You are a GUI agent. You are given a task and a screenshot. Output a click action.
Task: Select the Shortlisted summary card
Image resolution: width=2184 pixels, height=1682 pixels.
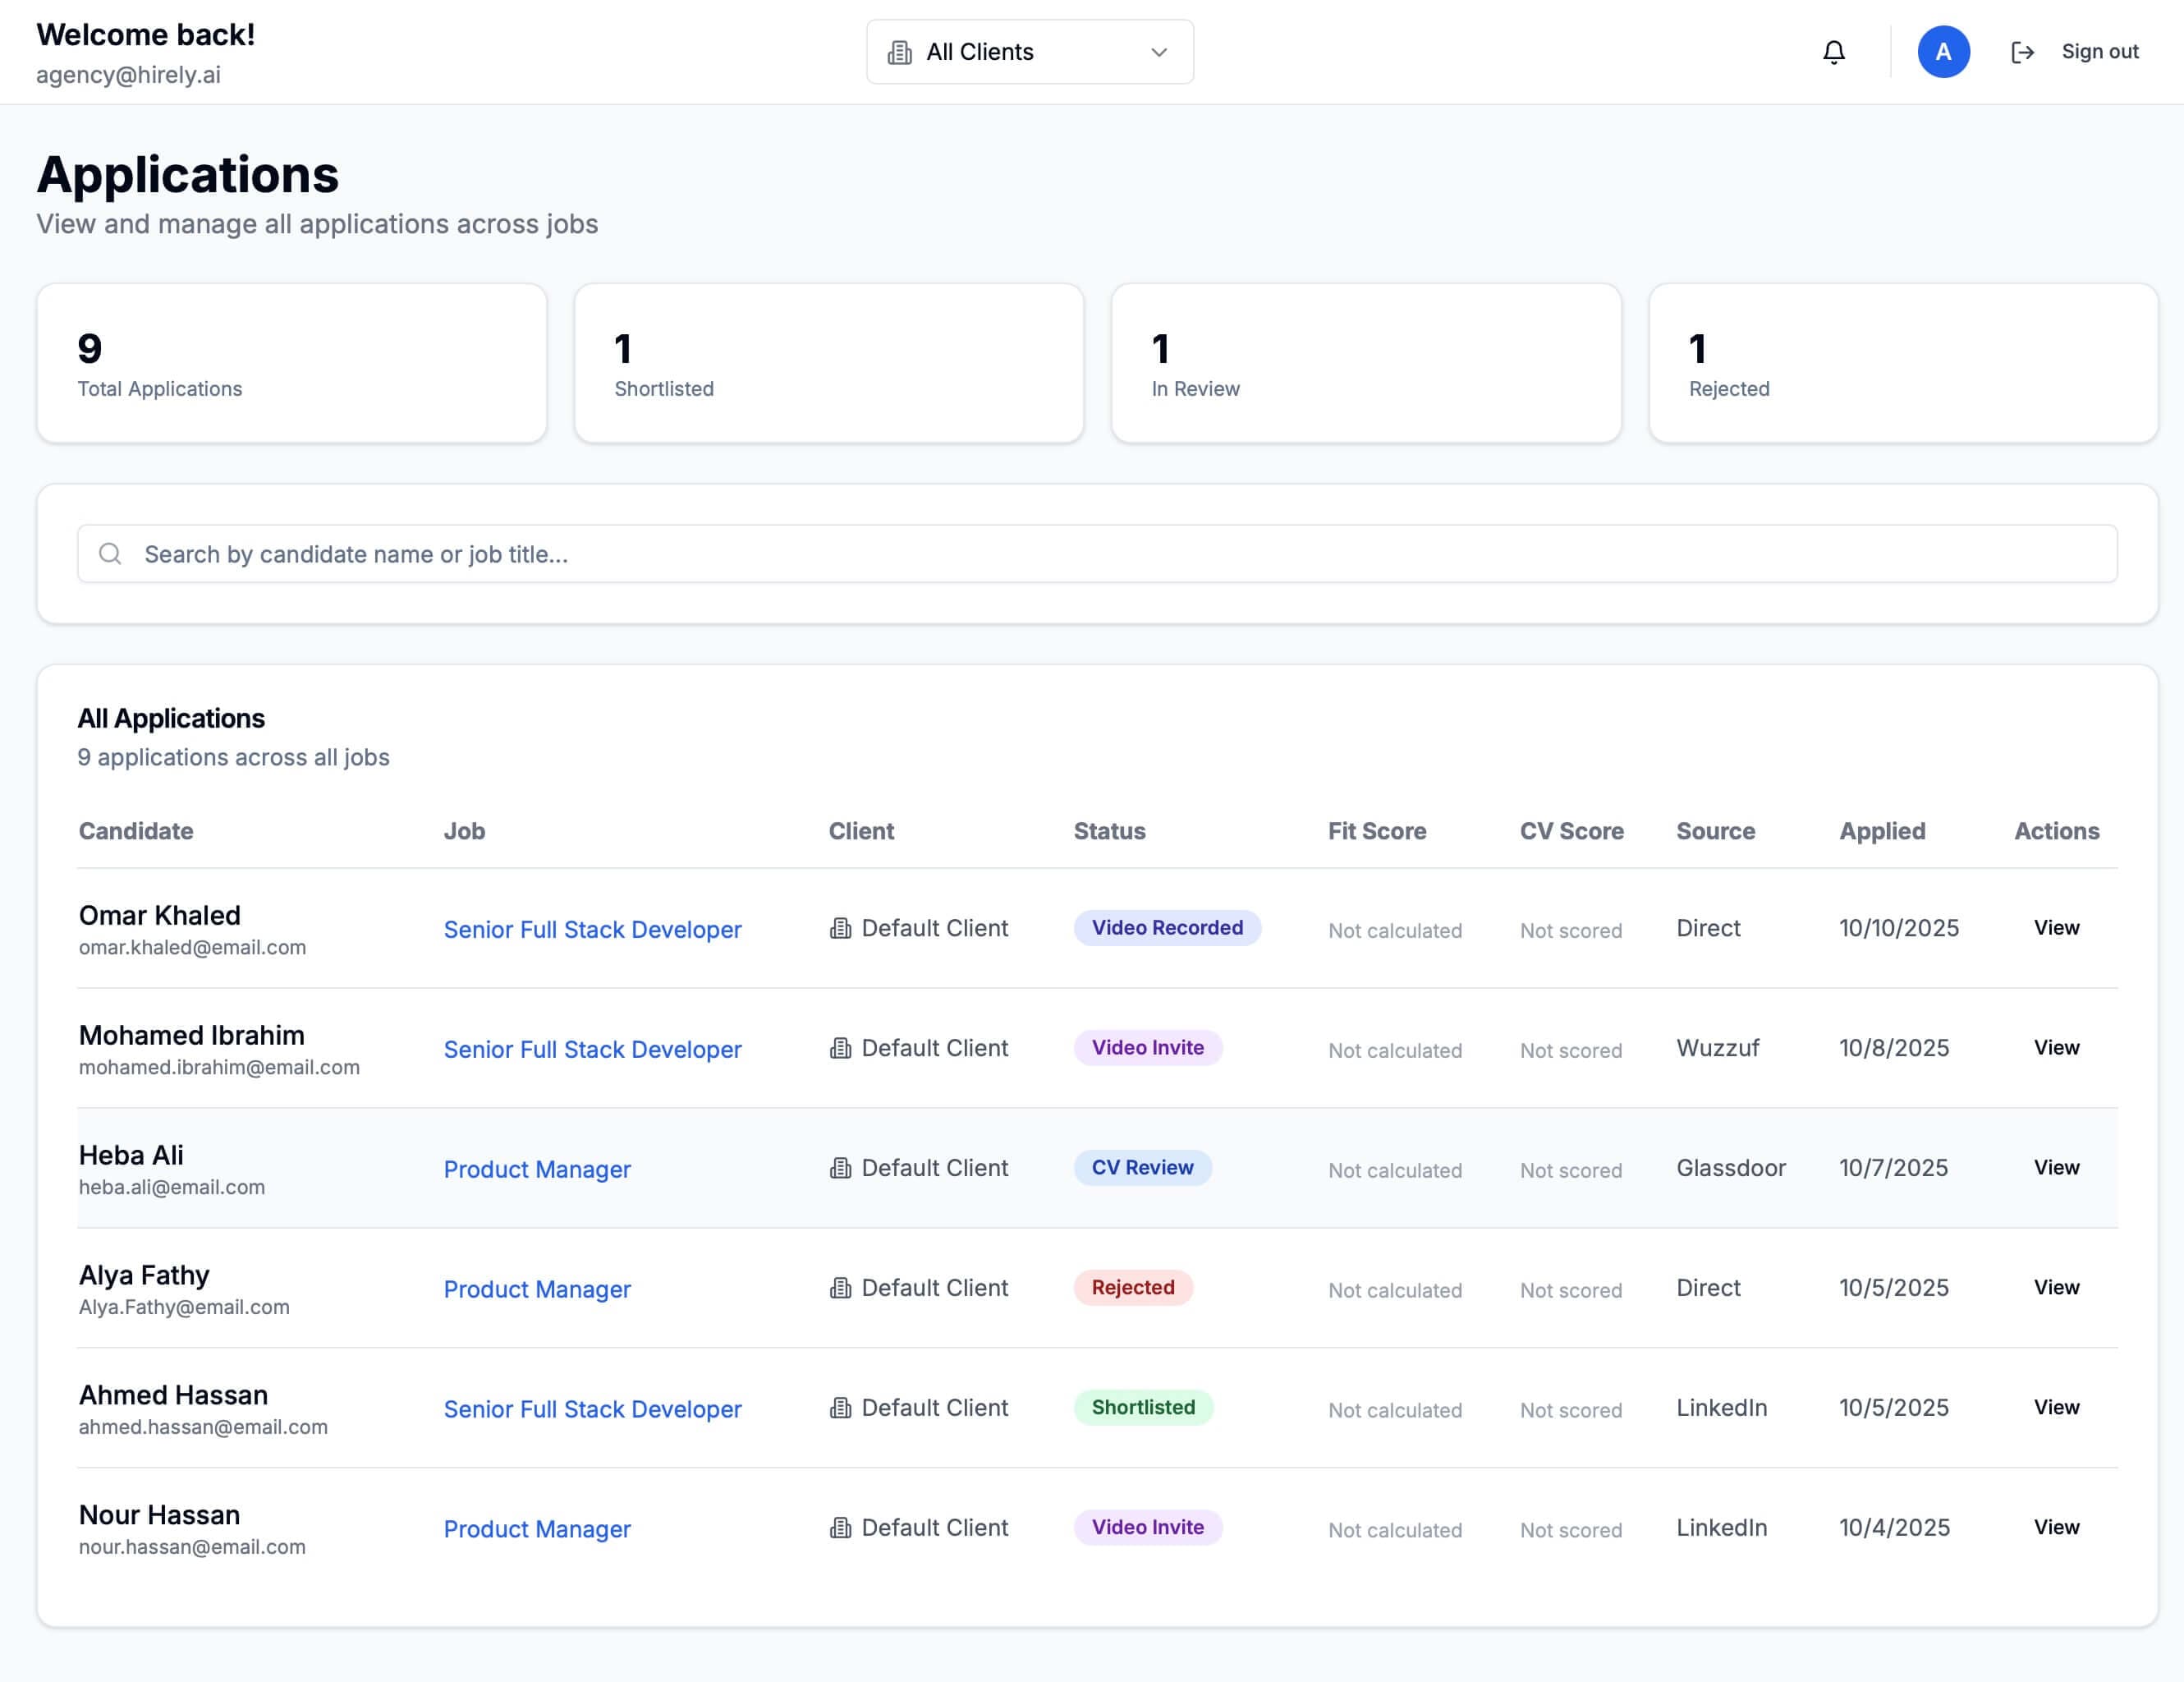(x=829, y=362)
